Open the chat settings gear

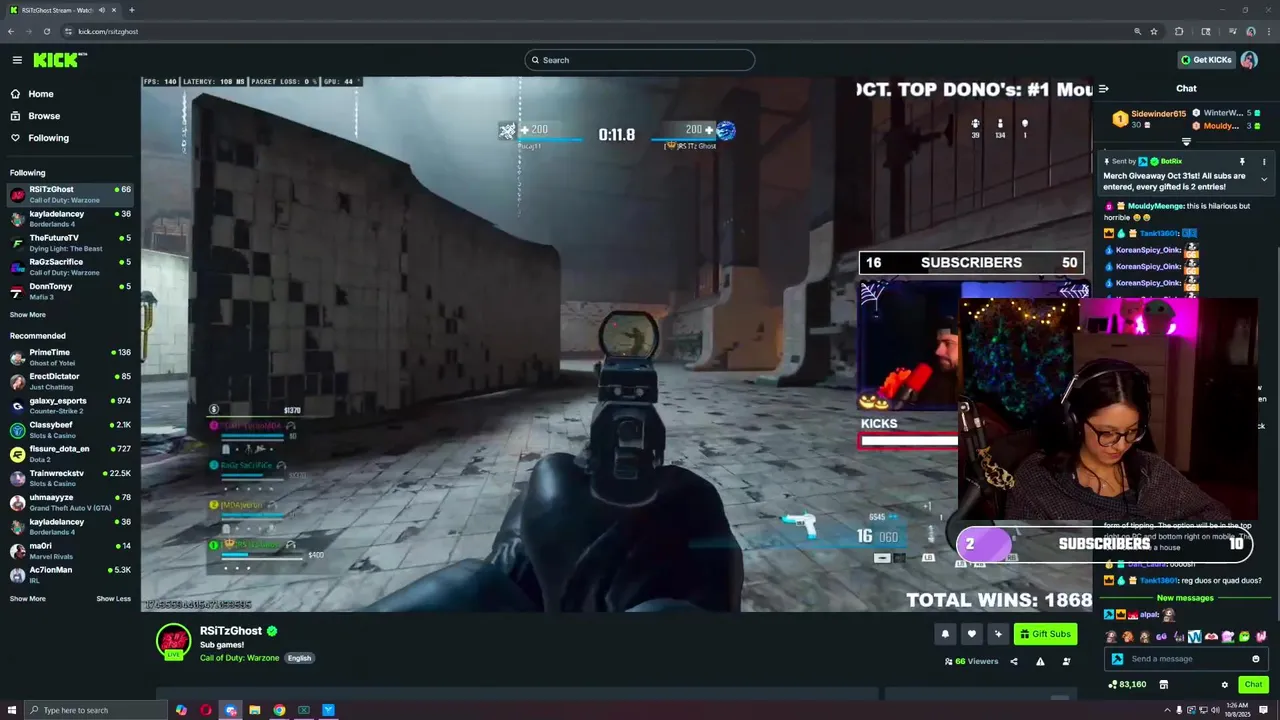[1224, 685]
